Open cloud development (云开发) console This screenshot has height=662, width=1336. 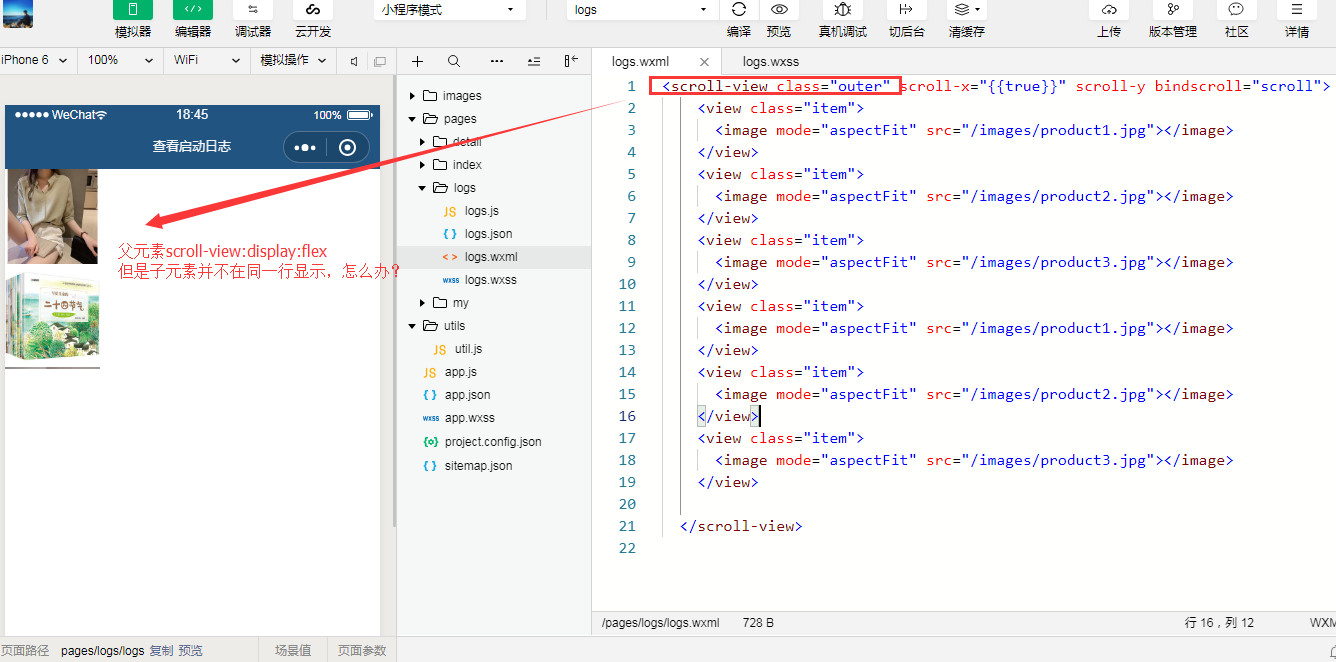tap(312, 10)
